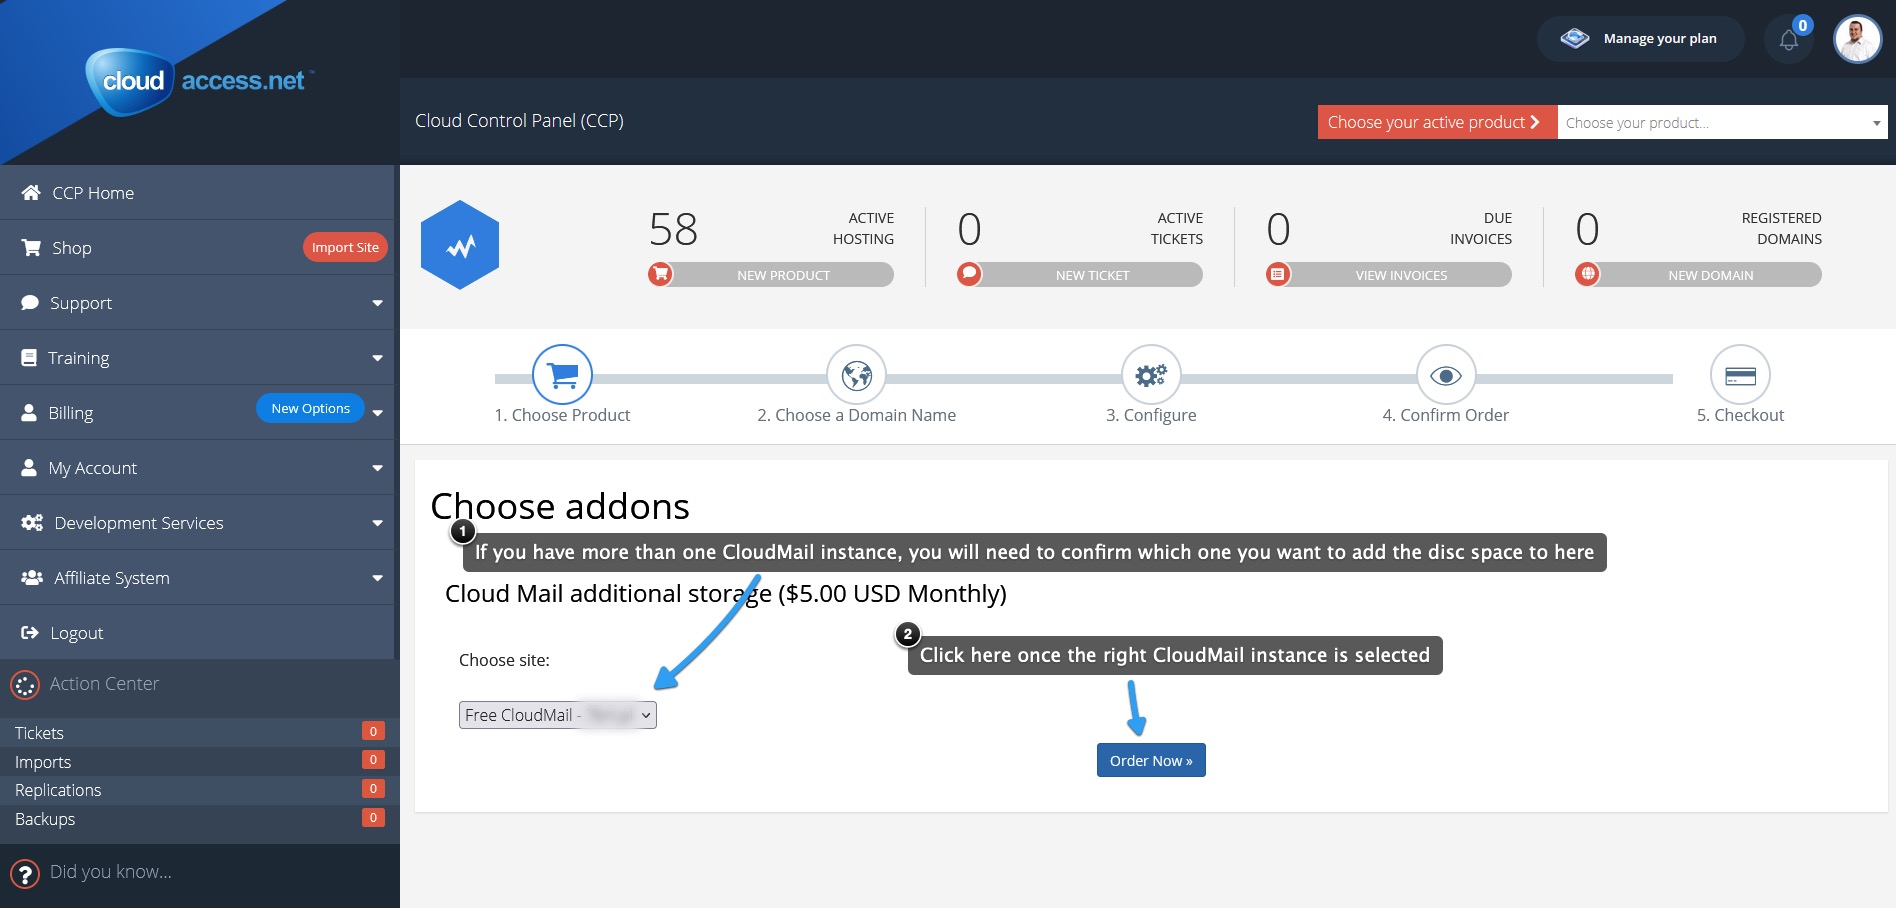
Task: Select the Choose Product step cart icon
Action: (563, 375)
